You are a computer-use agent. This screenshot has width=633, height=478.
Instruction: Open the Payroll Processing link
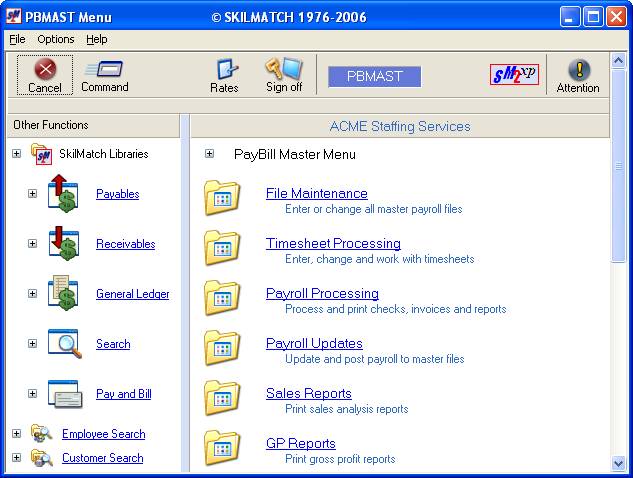[x=322, y=293]
